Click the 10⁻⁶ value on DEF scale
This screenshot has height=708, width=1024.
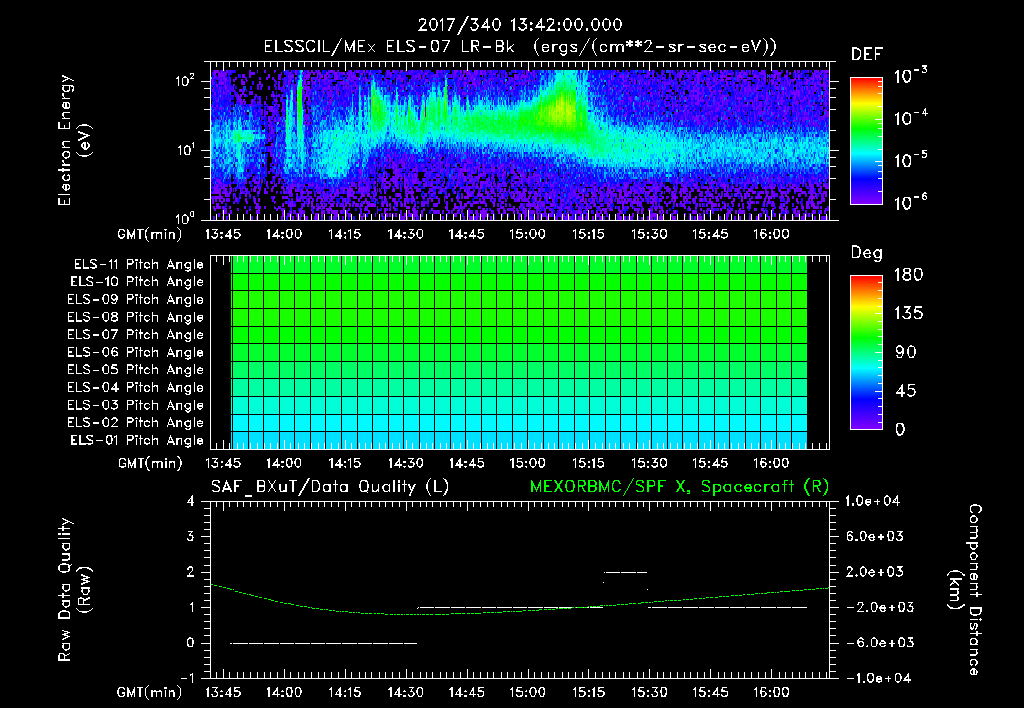[910, 202]
